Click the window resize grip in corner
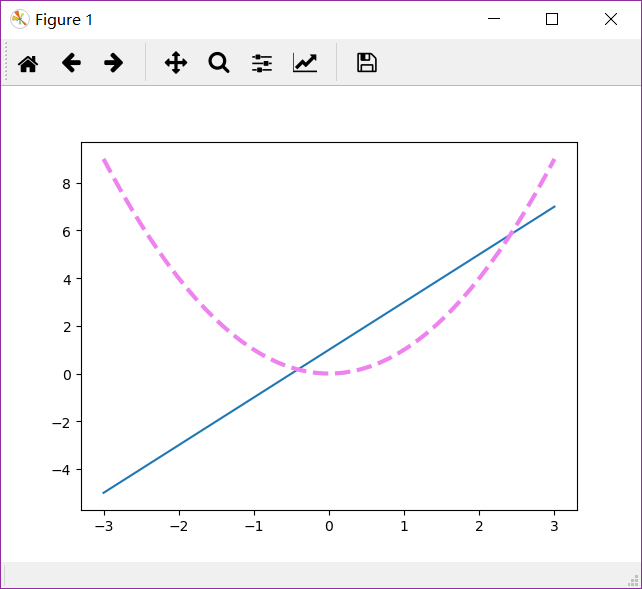 coord(633,580)
